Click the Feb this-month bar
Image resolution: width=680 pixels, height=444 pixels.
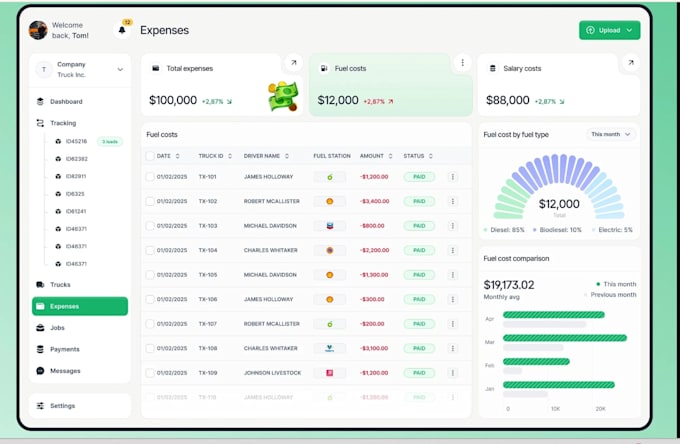tap(536, 361)
